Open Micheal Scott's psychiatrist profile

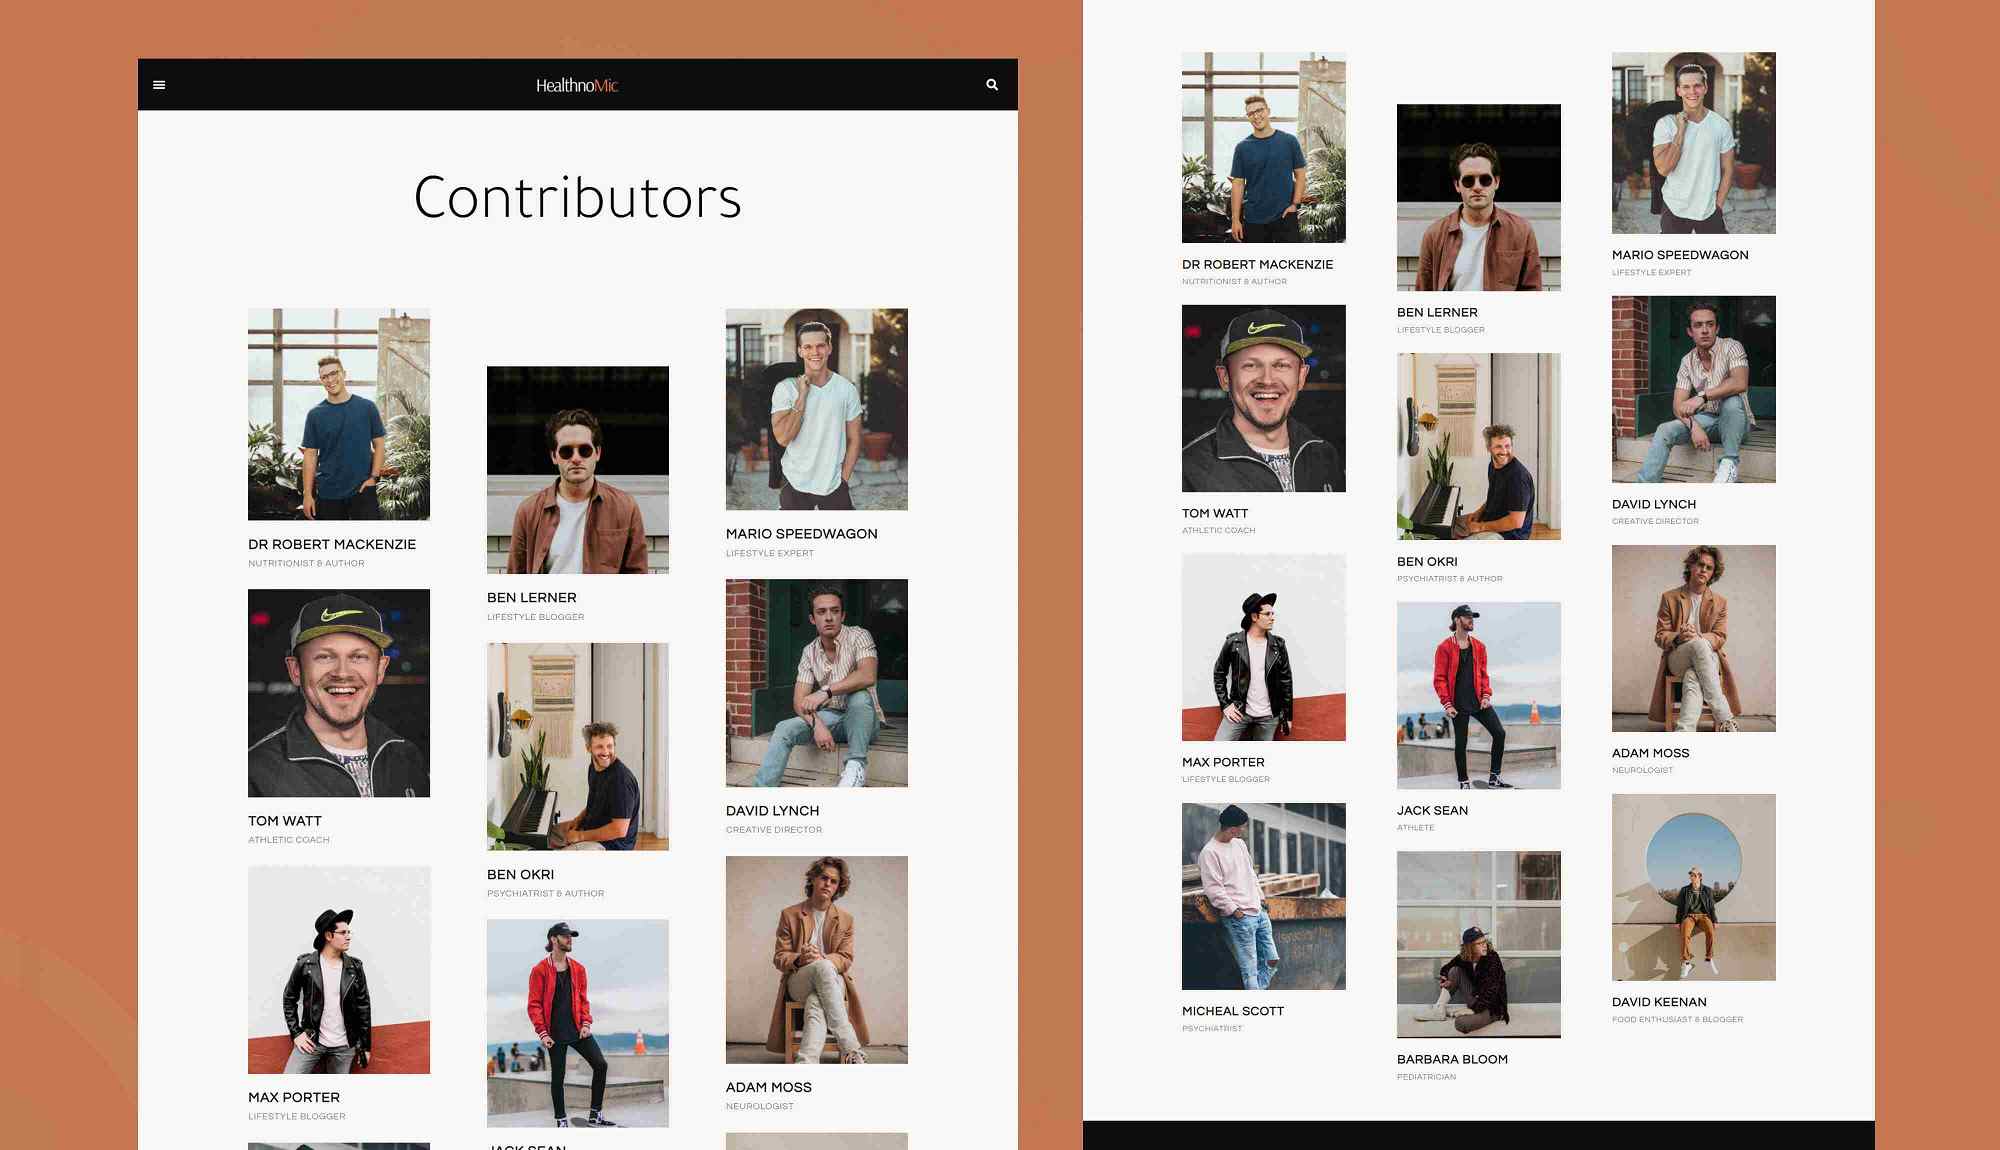click(1232, 1010)
